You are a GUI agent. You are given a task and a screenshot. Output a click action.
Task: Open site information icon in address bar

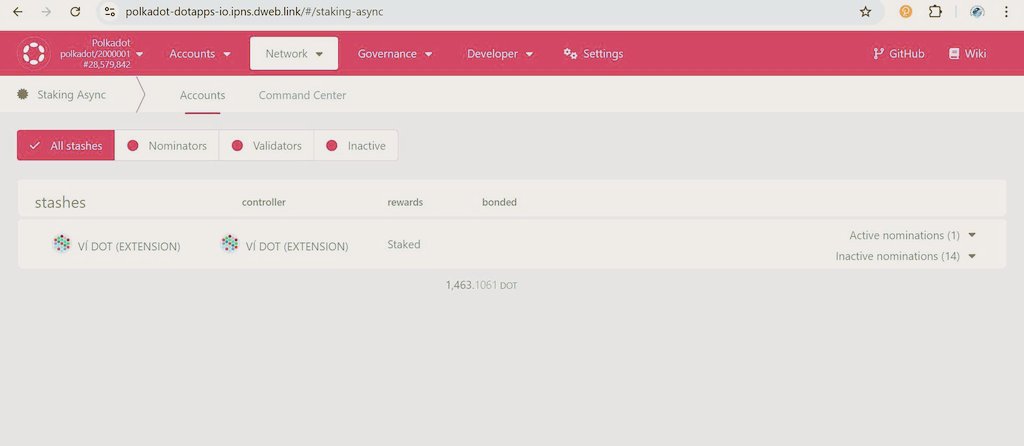[110, 12]
